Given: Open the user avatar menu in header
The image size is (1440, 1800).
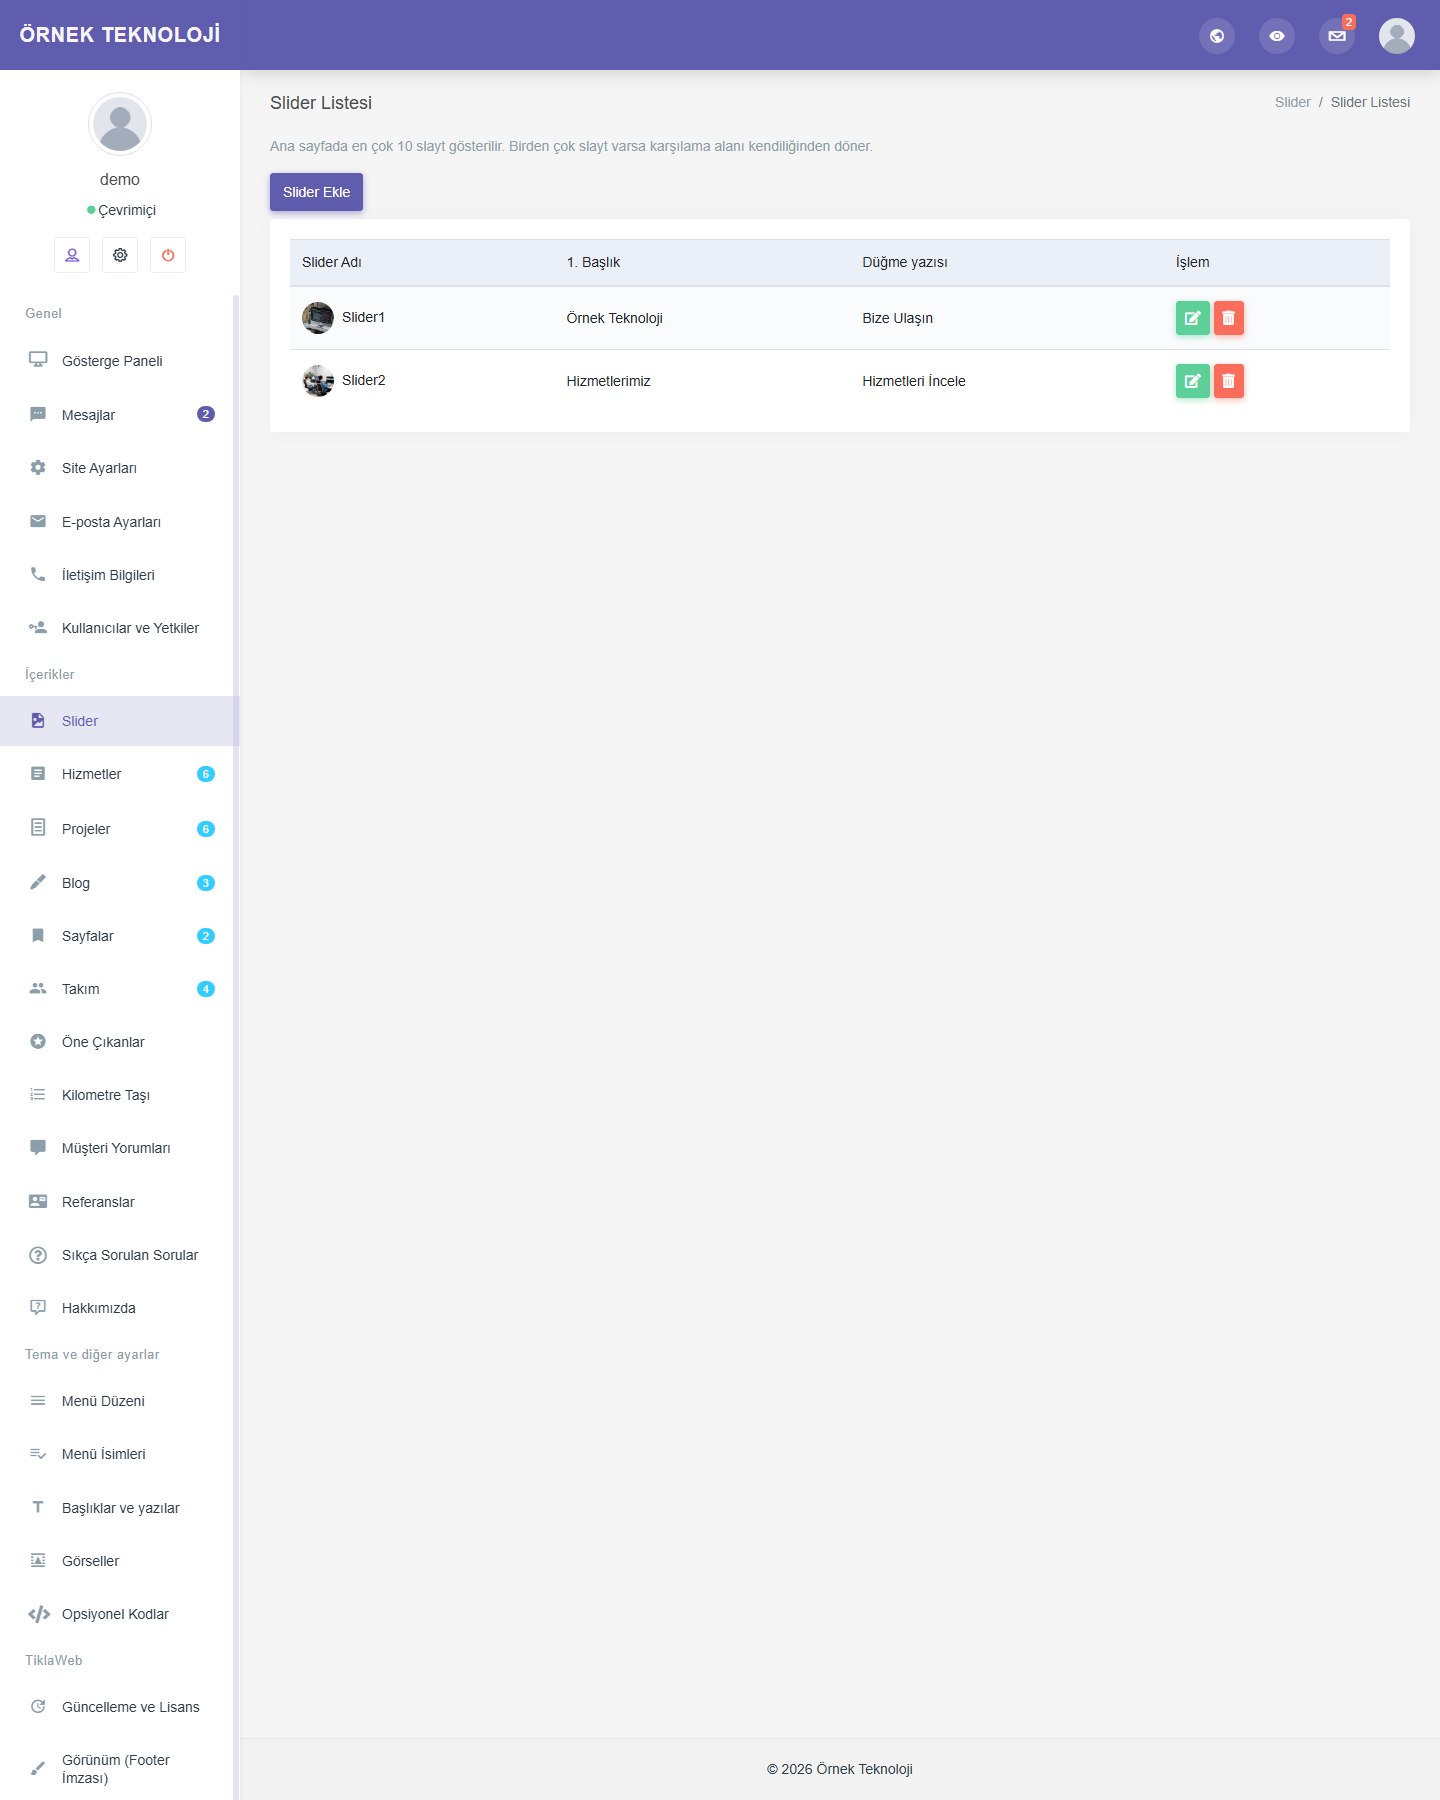Looking at the screenshot, I should click(x=1397, y=36).
